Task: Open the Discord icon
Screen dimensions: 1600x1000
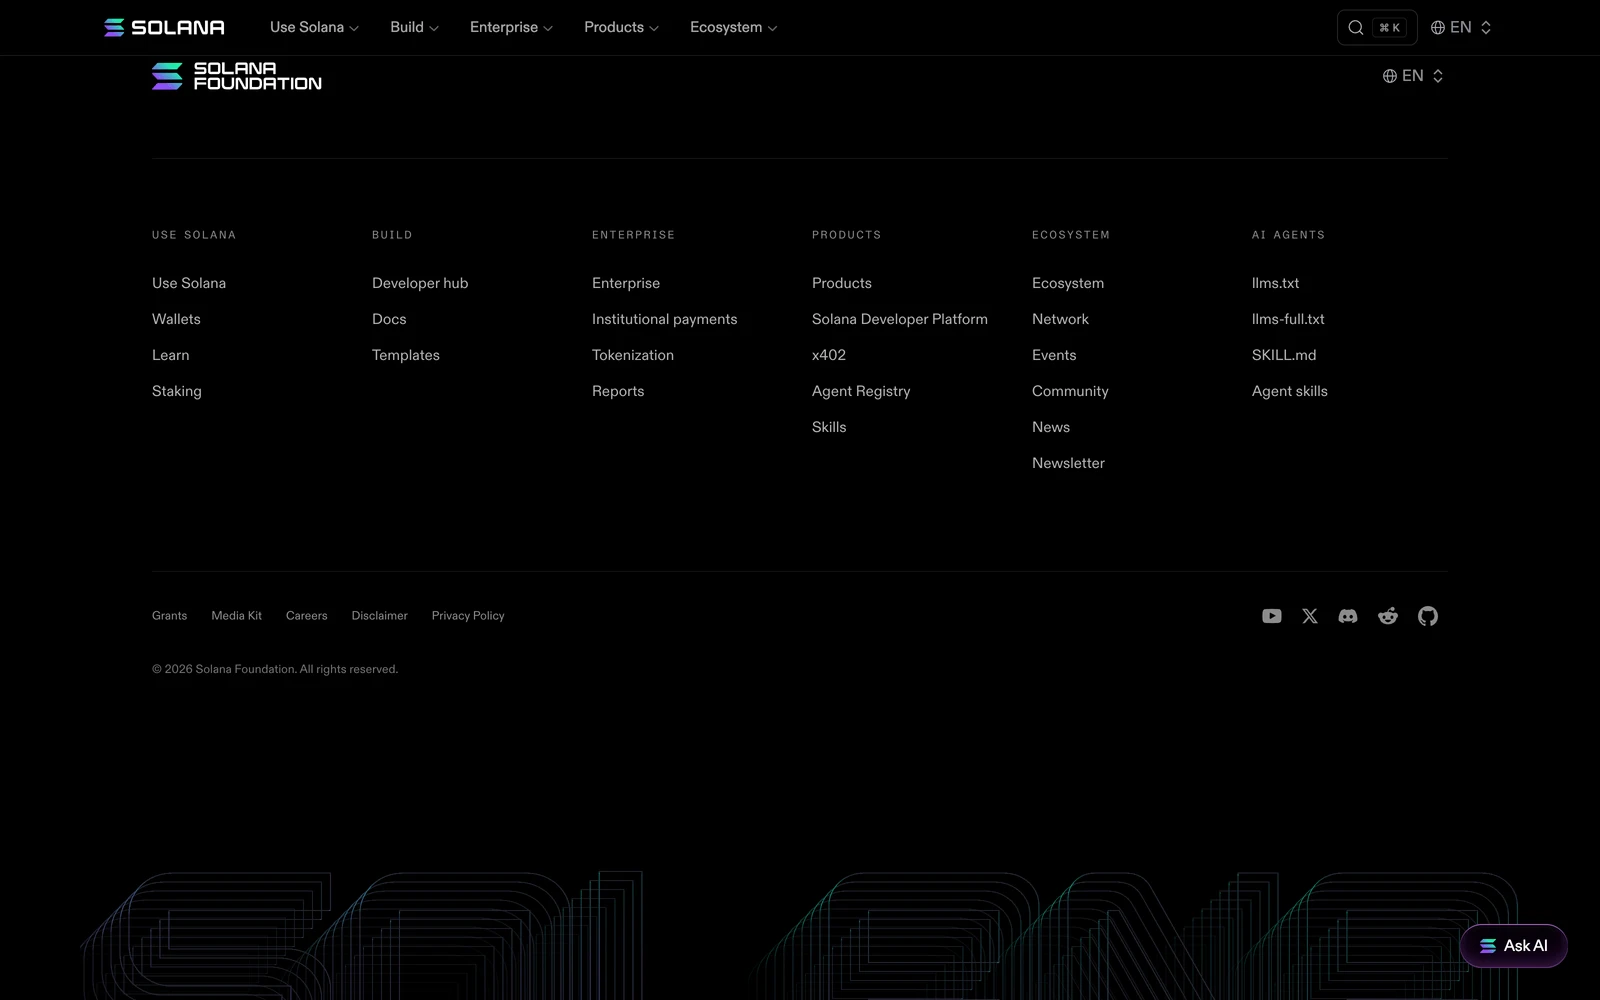Action: click(1348, 616)
